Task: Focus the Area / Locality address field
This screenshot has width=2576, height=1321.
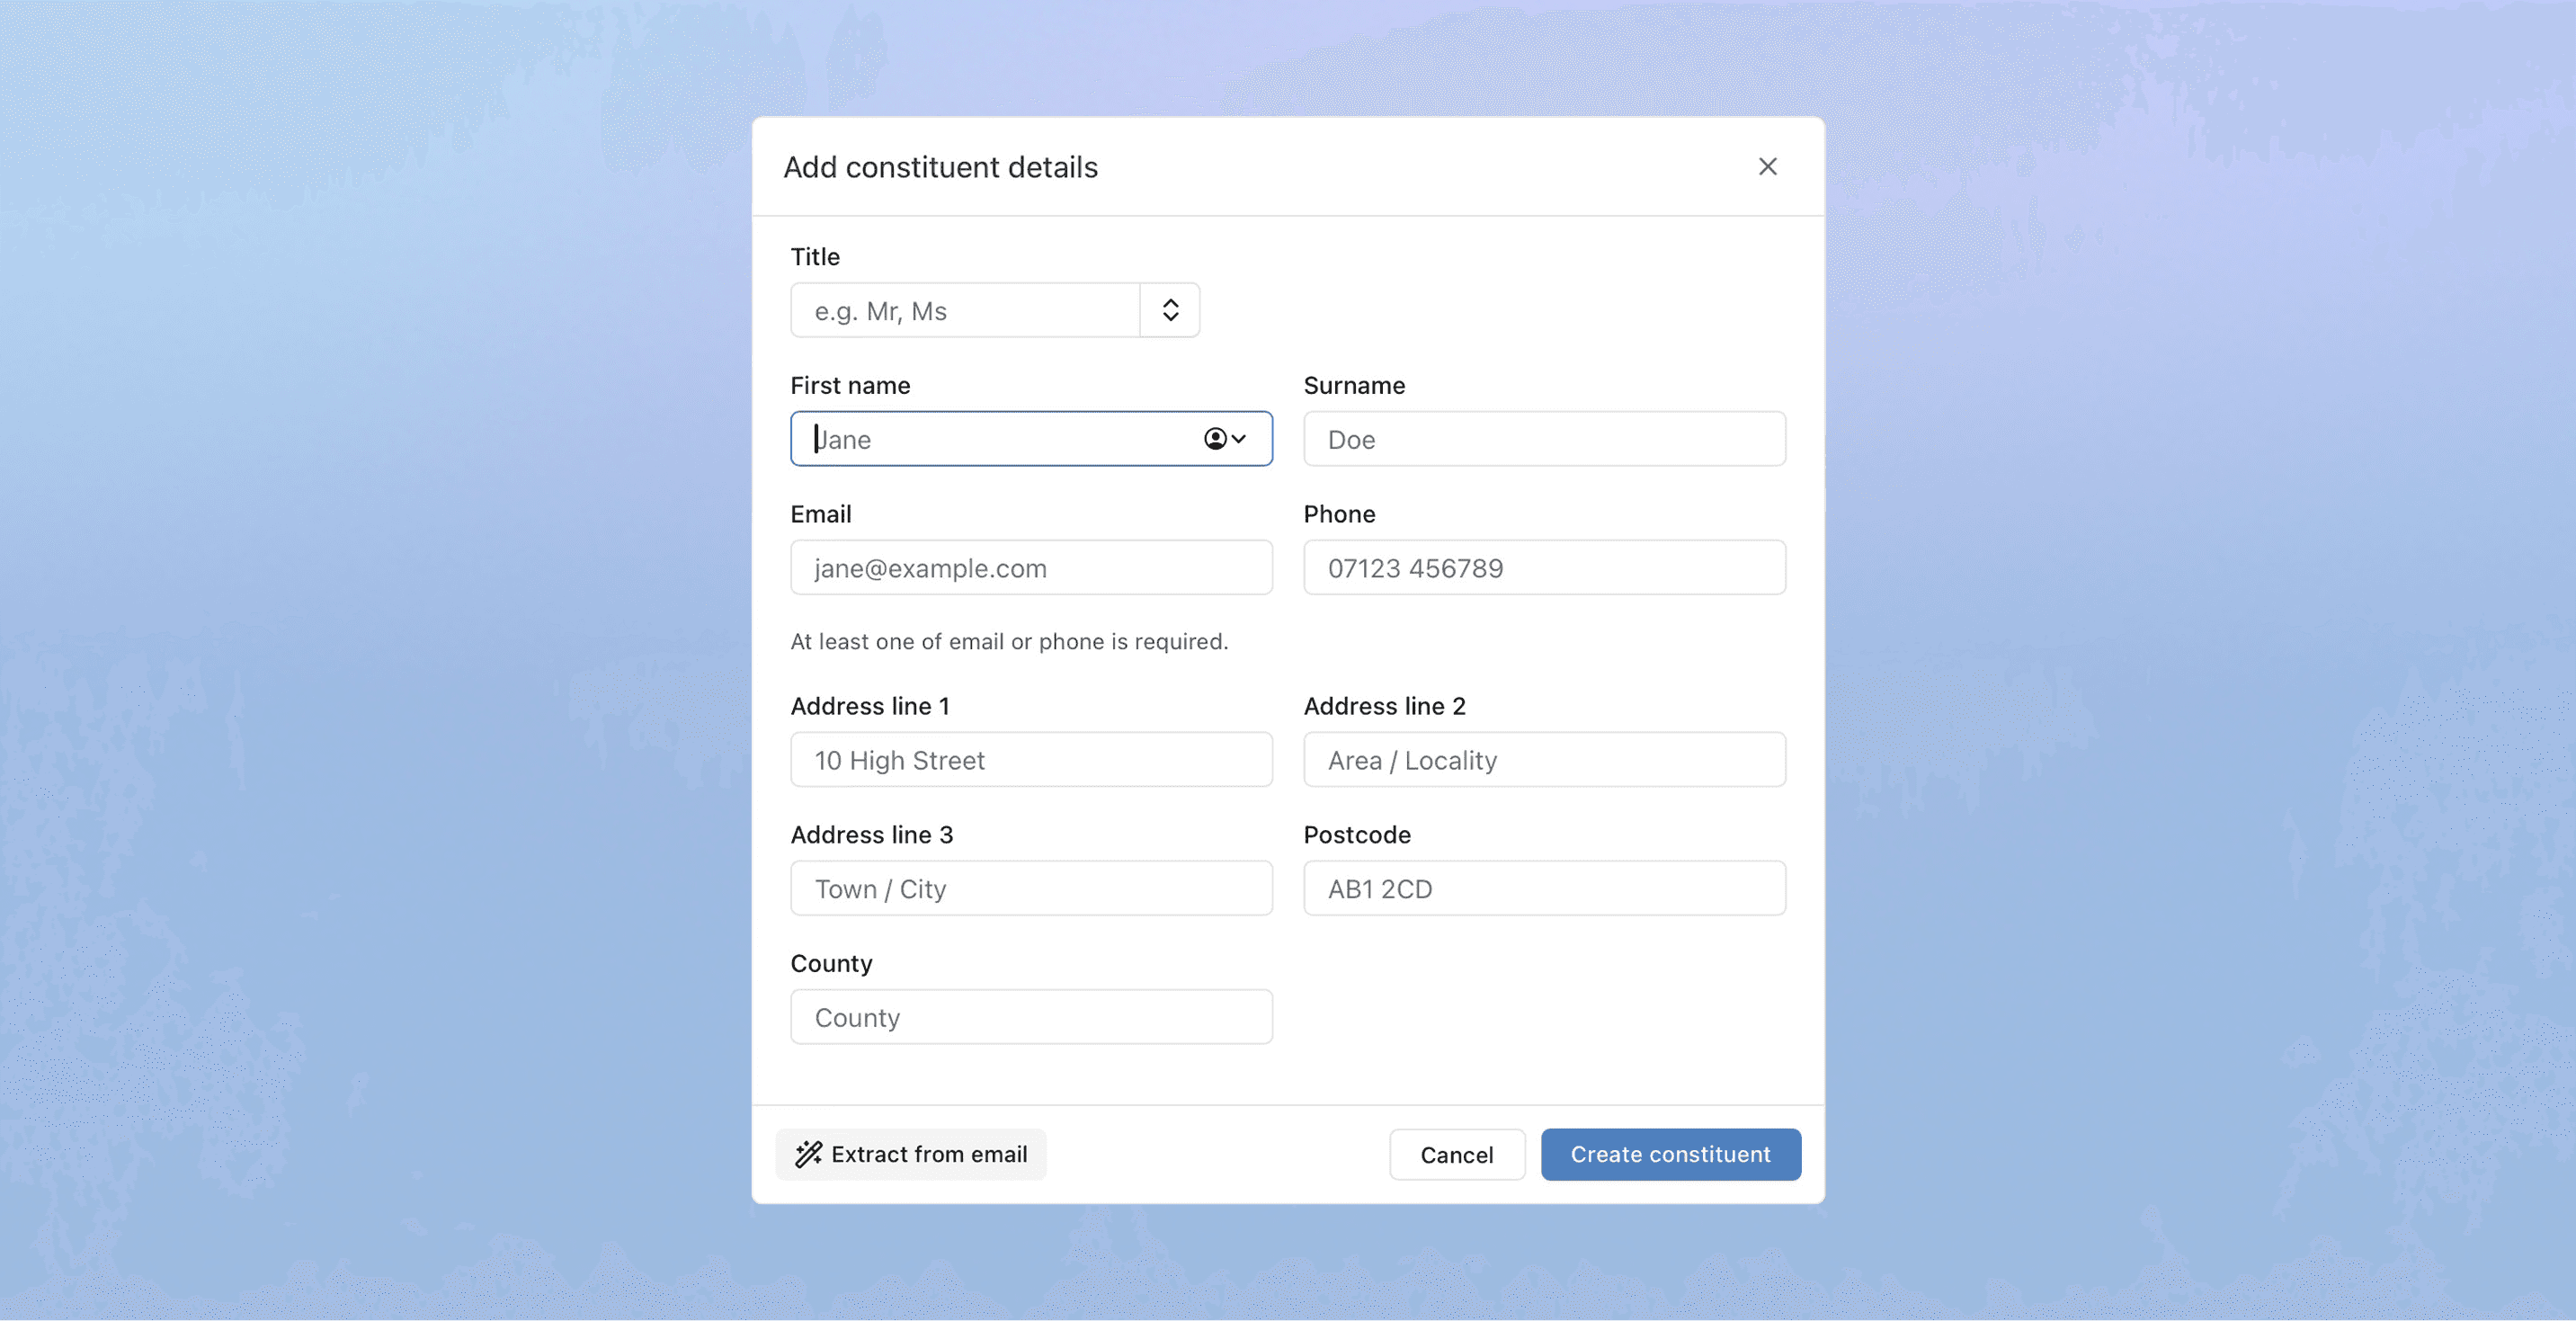Action: pos(1543,759)
